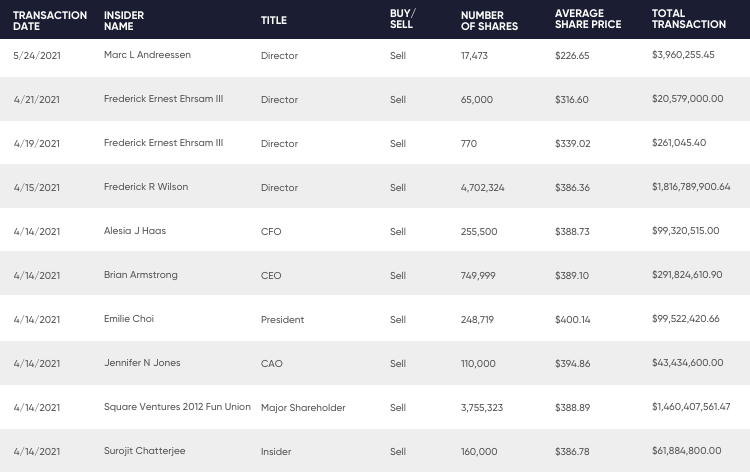Click the Buy/Sell column header
This screenshot has width=750, height=472.
[x=402, y=19]
